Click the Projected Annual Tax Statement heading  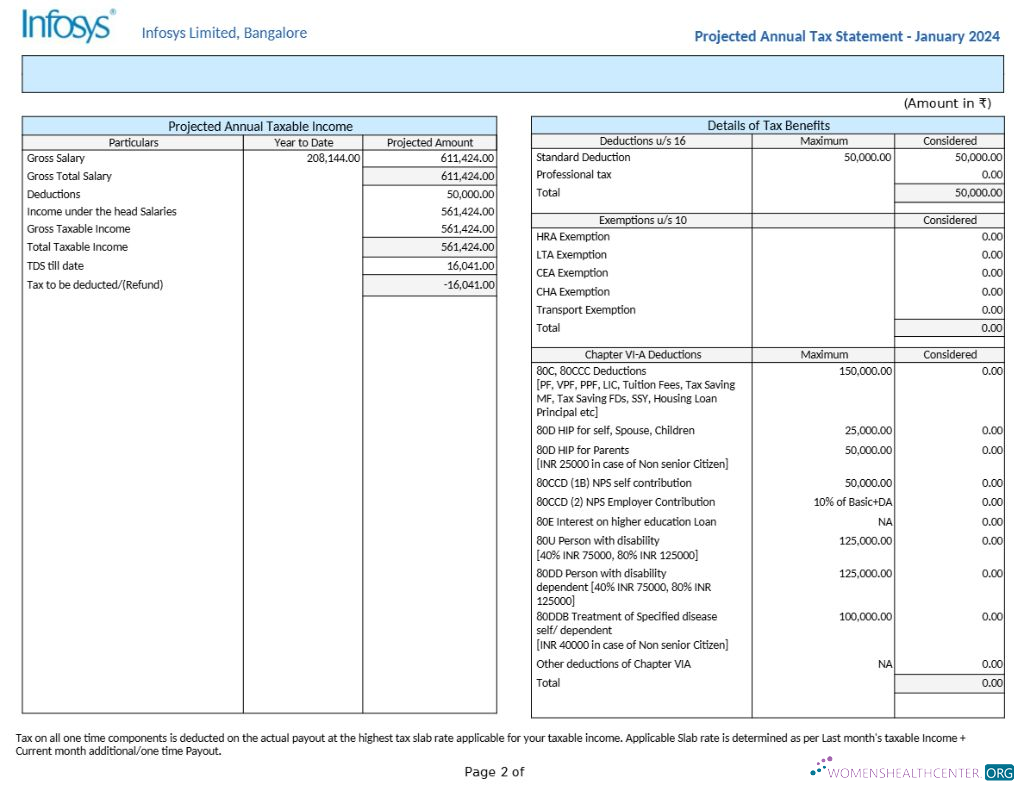845,36
